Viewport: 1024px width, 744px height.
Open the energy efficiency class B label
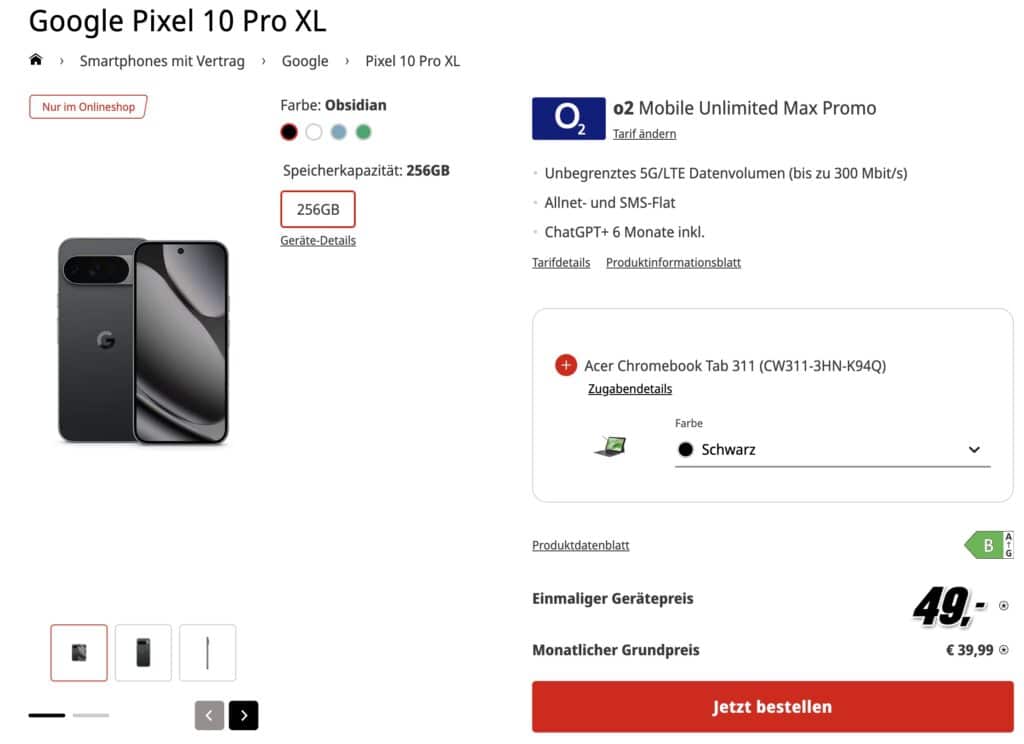click(989, 545)
